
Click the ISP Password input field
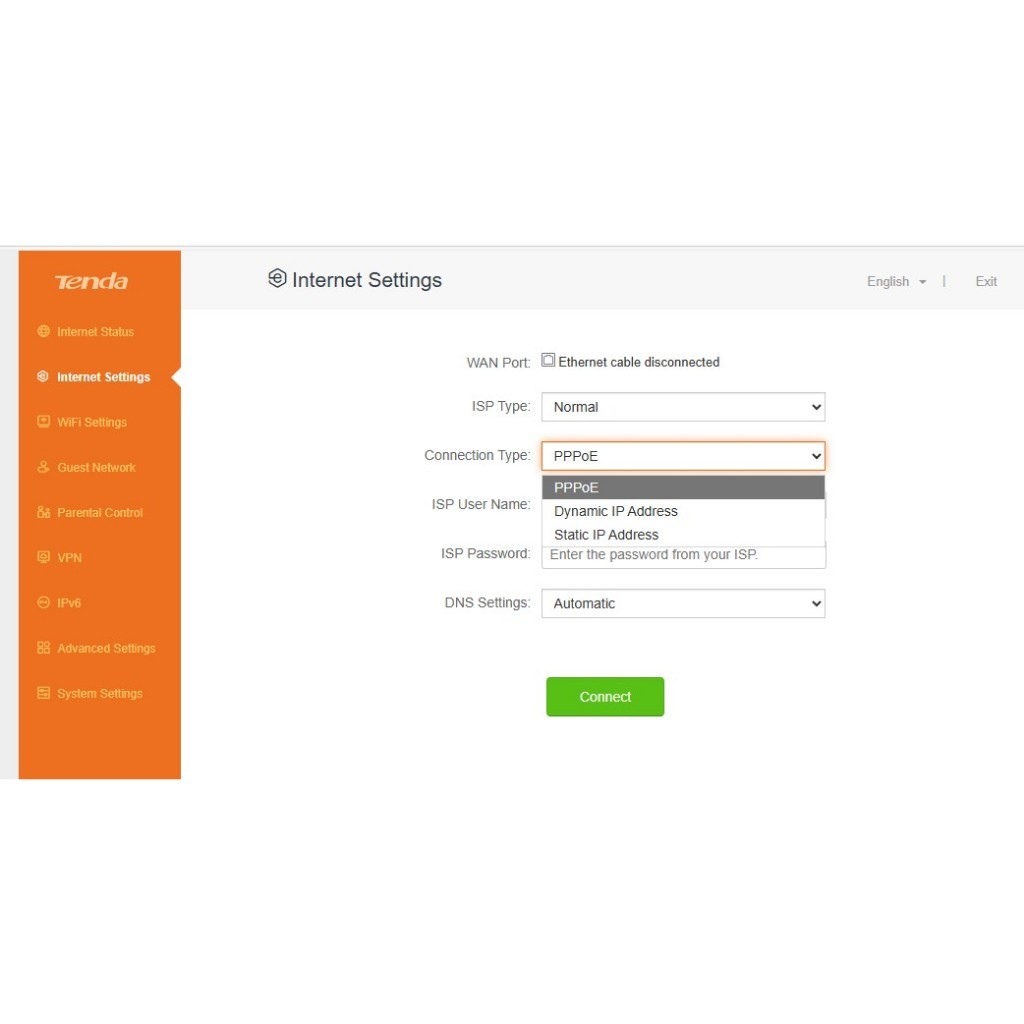click(x=683, y=556)
